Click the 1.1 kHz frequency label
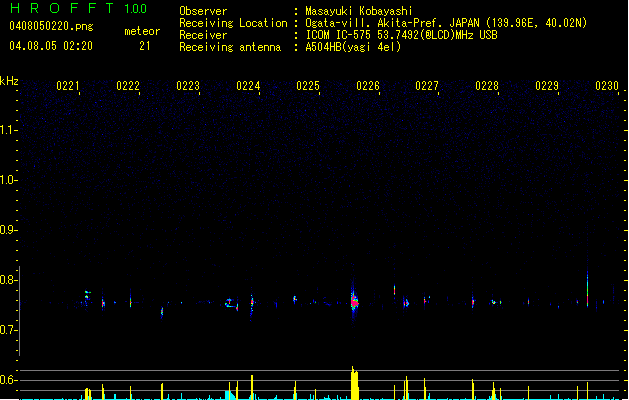 8,130
